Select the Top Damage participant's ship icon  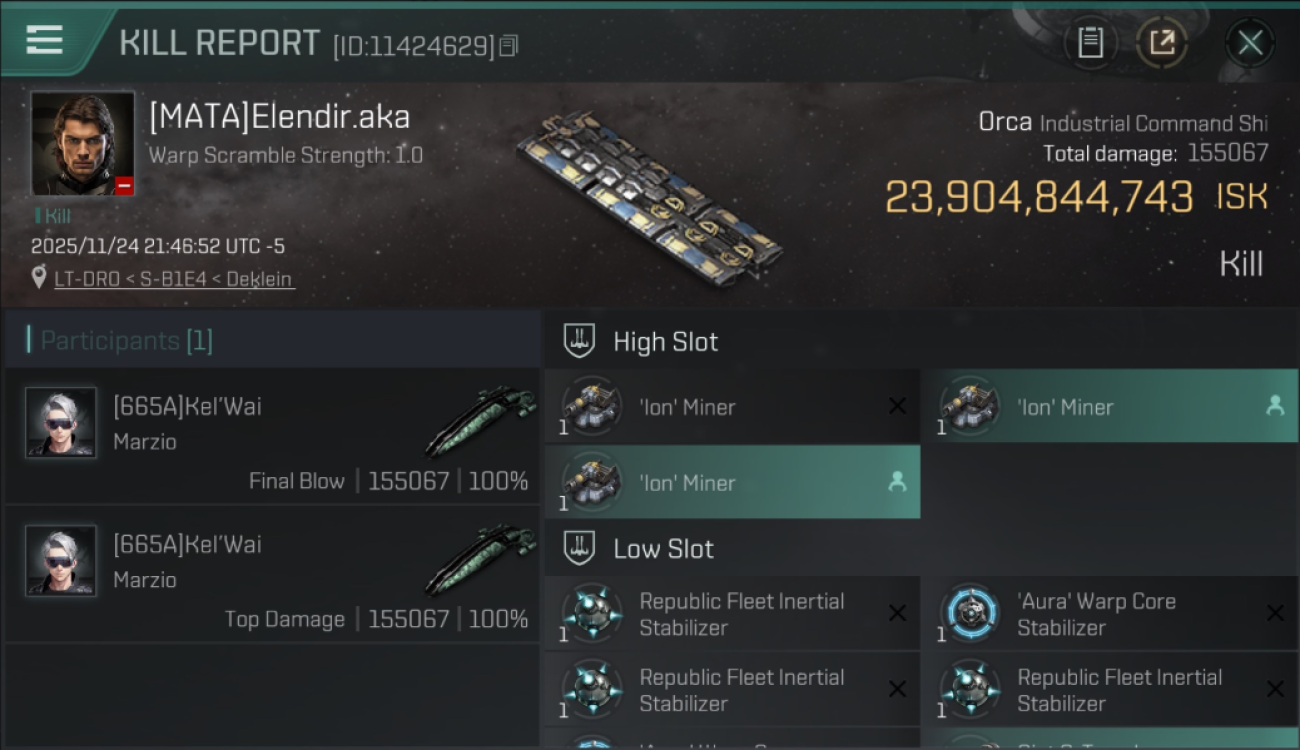[480, 559]
